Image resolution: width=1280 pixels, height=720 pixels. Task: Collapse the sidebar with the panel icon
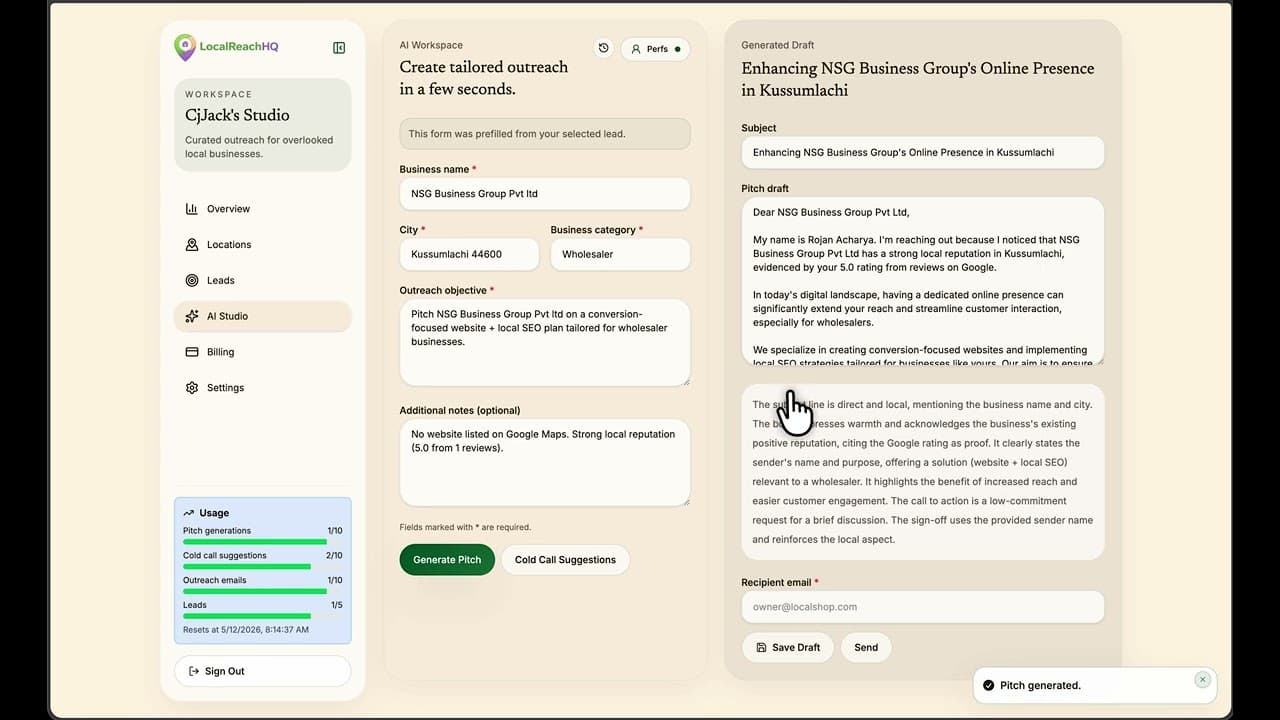pos(339,47)
